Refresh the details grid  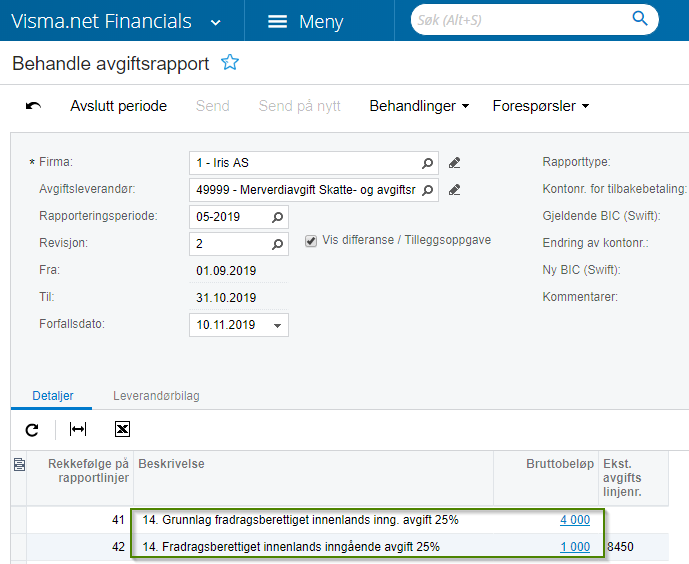[32, 430]
